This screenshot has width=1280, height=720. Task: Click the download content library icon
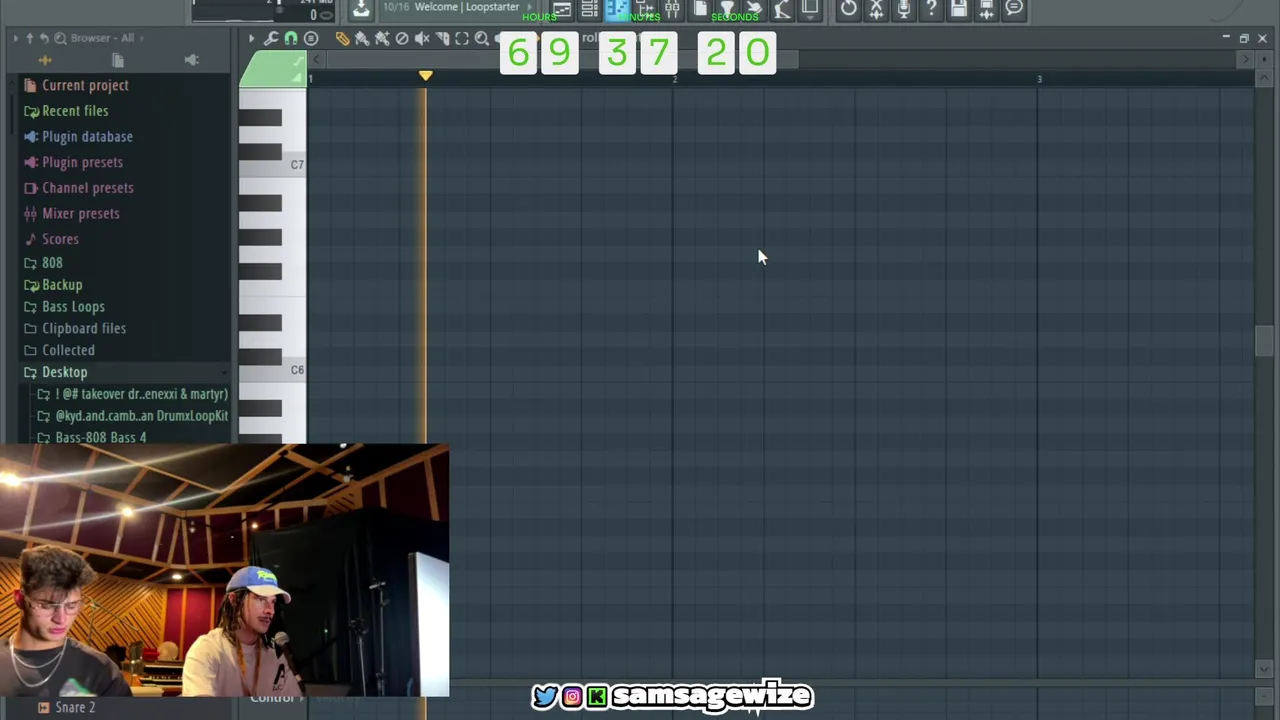click(x=361, y=9)
